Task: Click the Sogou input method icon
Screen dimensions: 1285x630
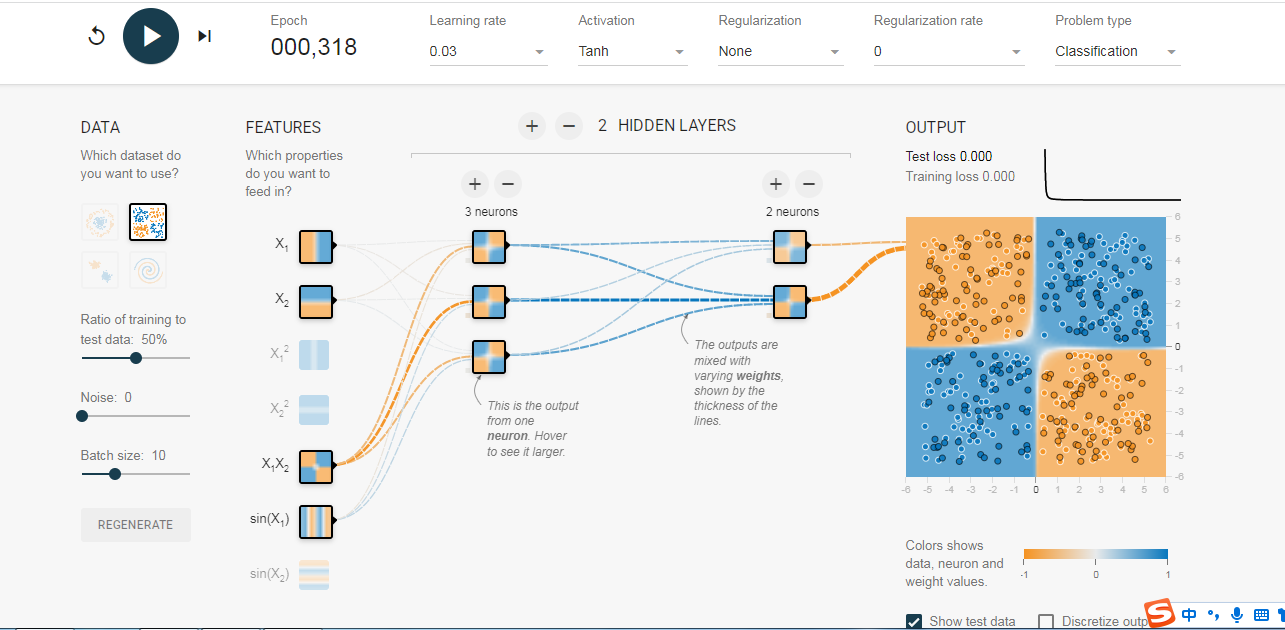Action: pos(1159,613)
